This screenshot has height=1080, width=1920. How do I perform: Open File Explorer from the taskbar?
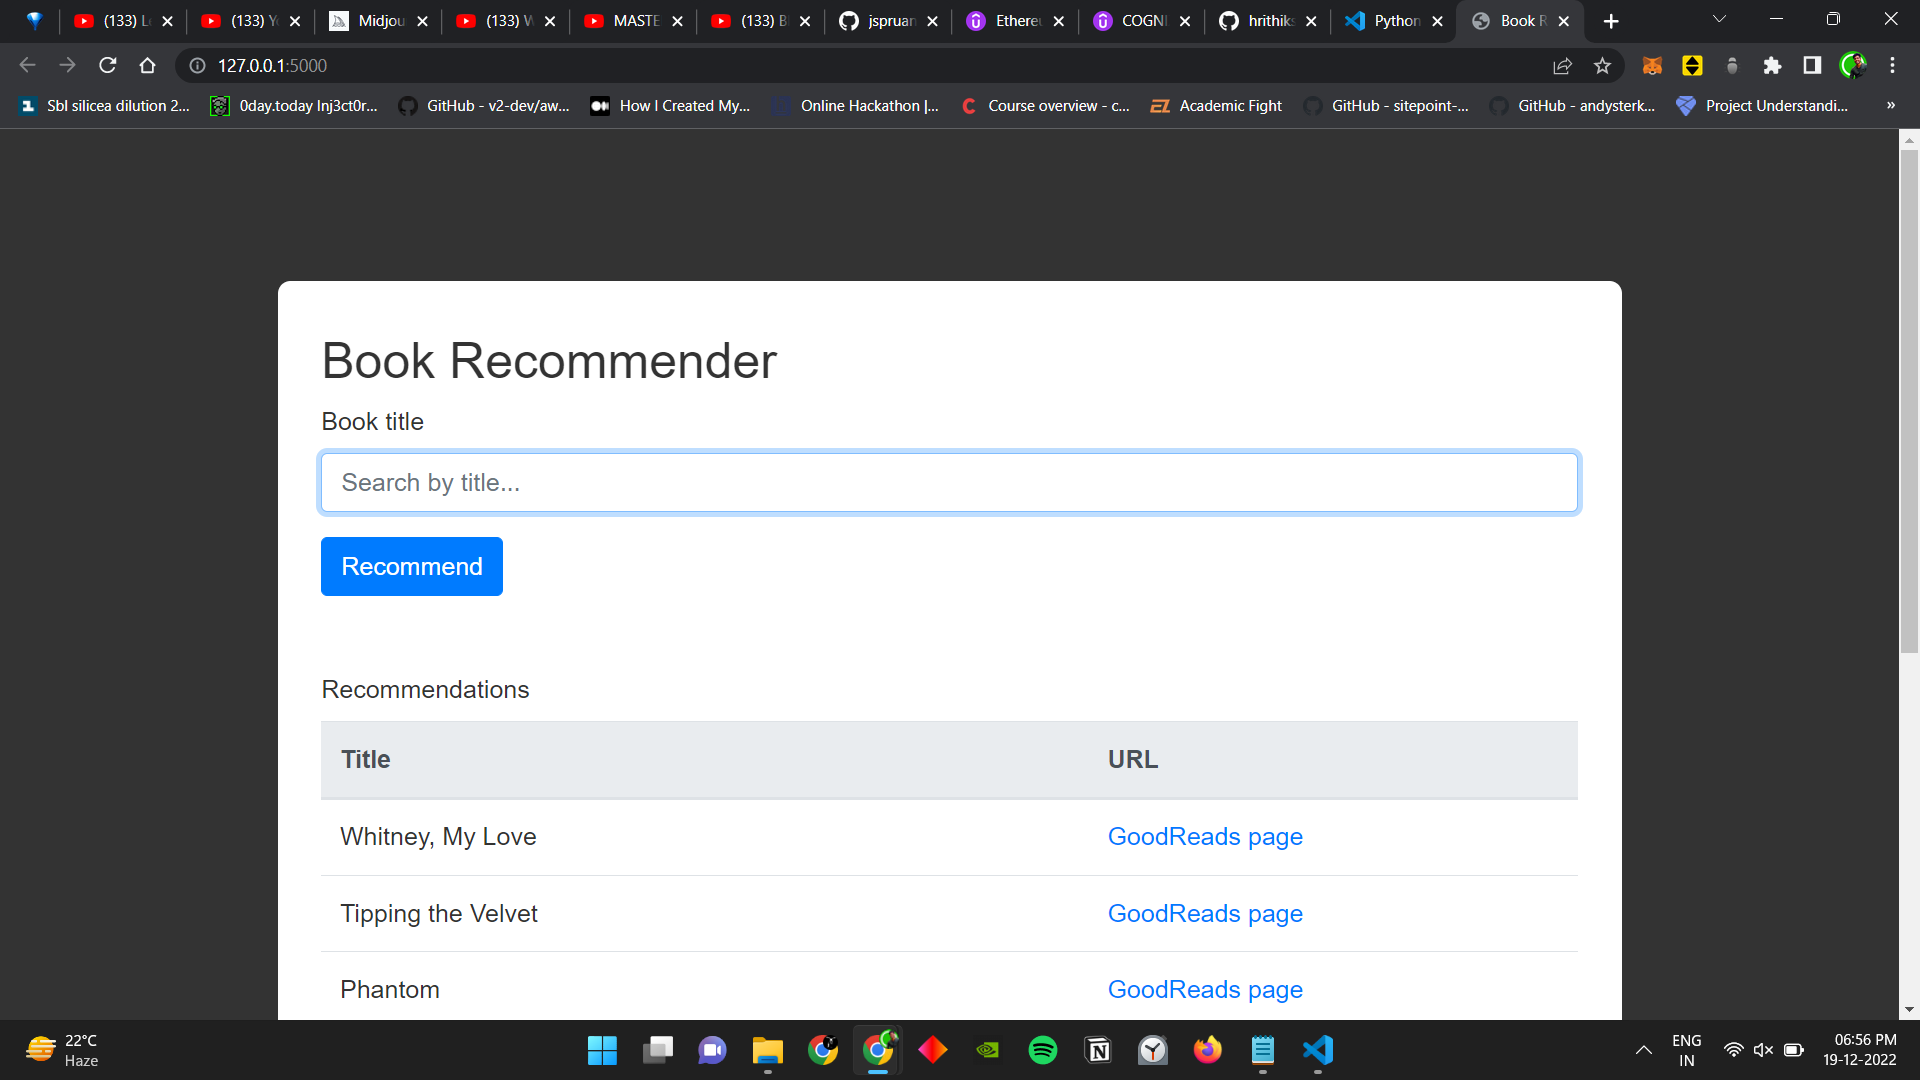pos(768,1050)
